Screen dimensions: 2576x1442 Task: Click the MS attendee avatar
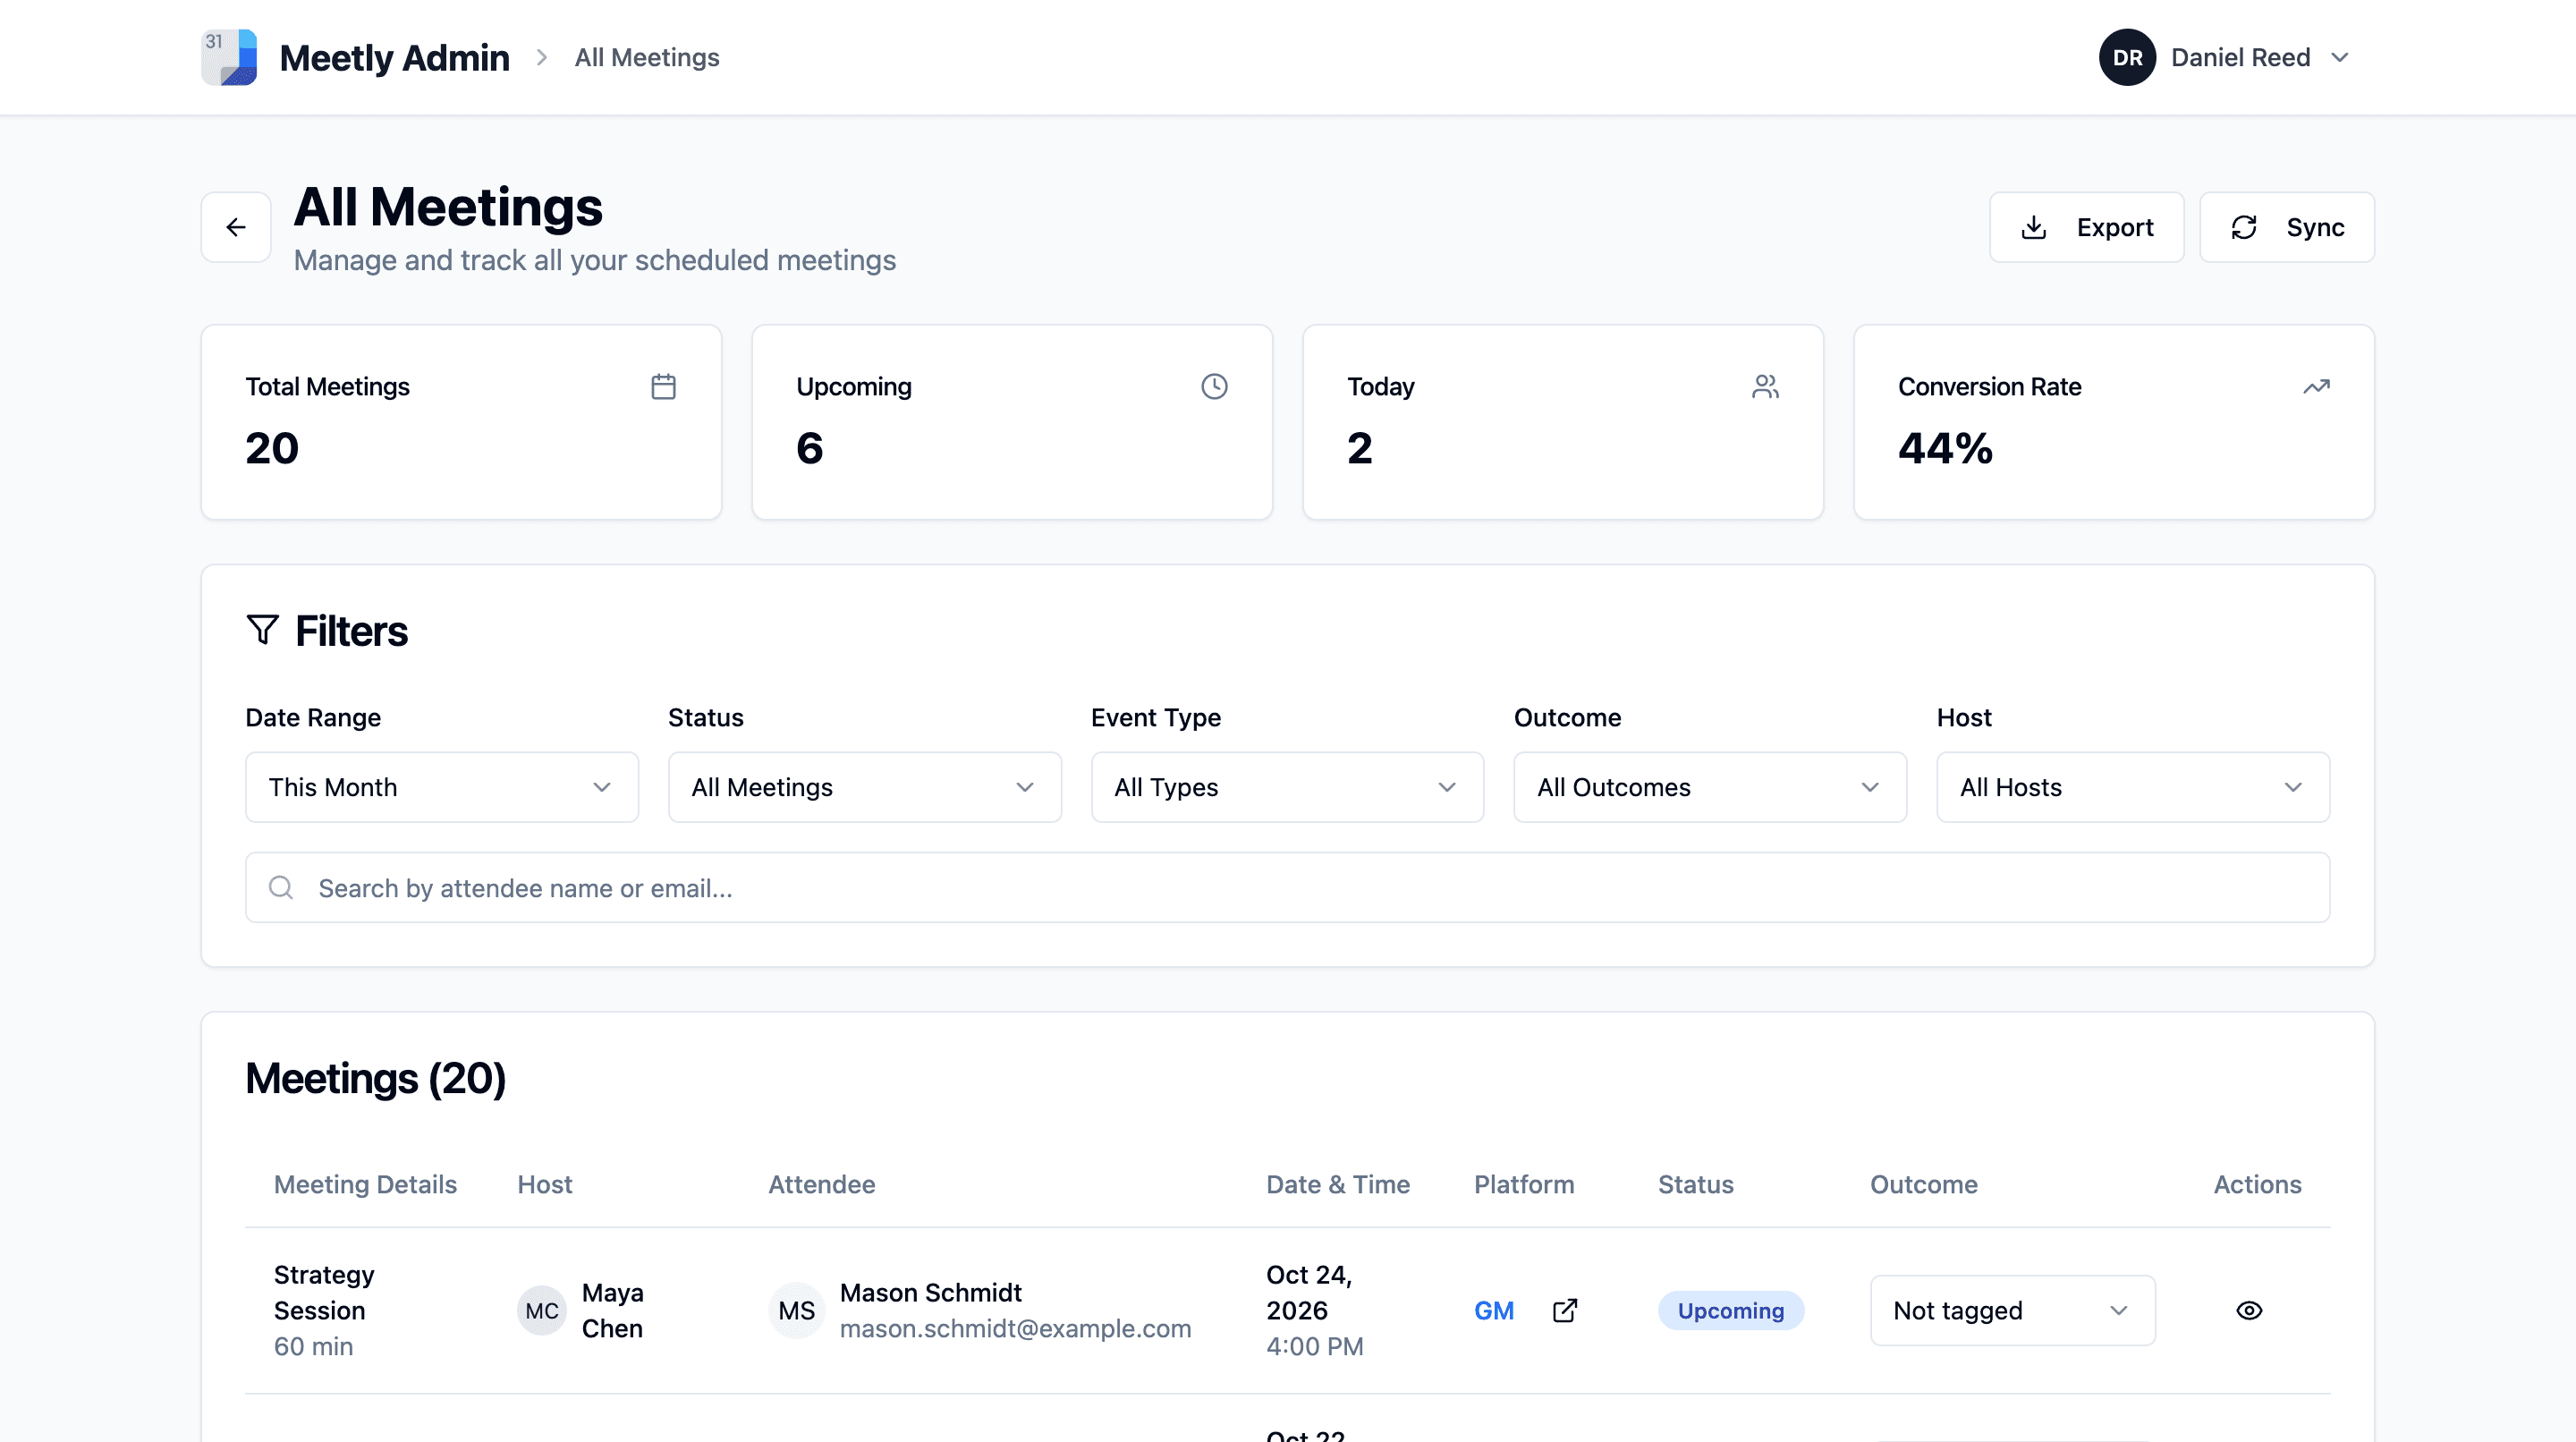click(x=796, y=1310)
